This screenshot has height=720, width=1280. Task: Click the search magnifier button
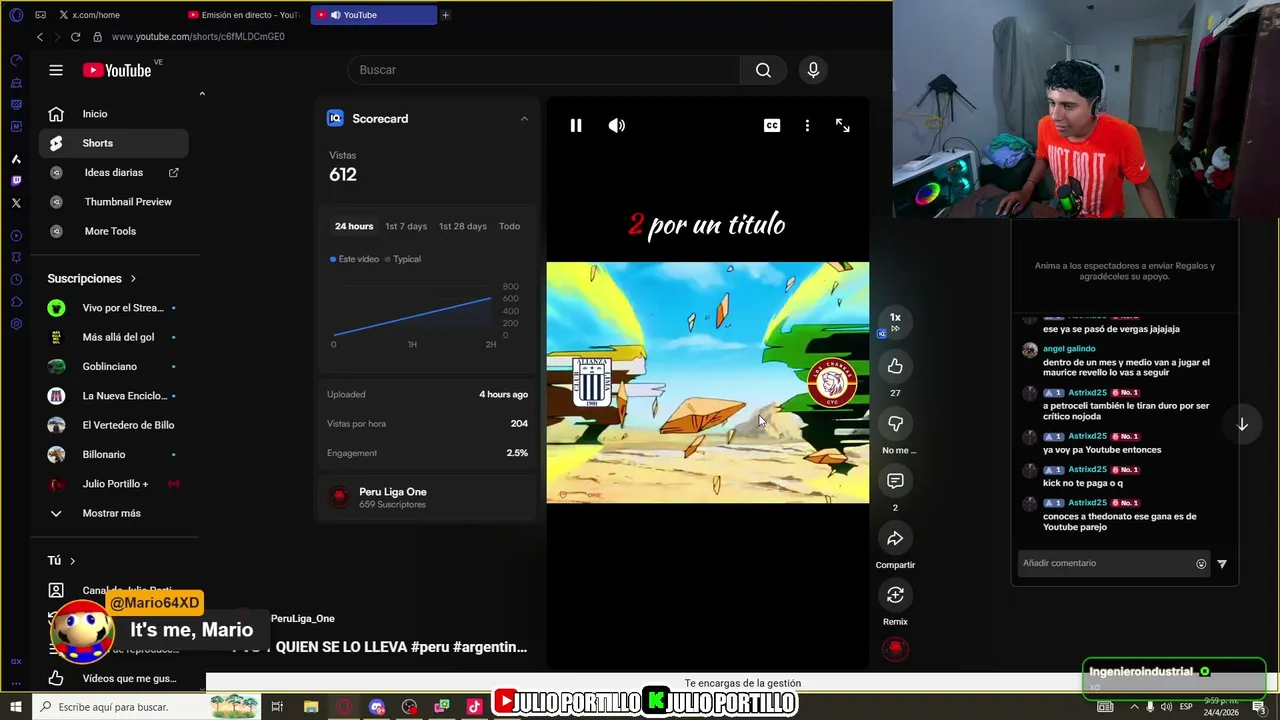tap(763, 70)
